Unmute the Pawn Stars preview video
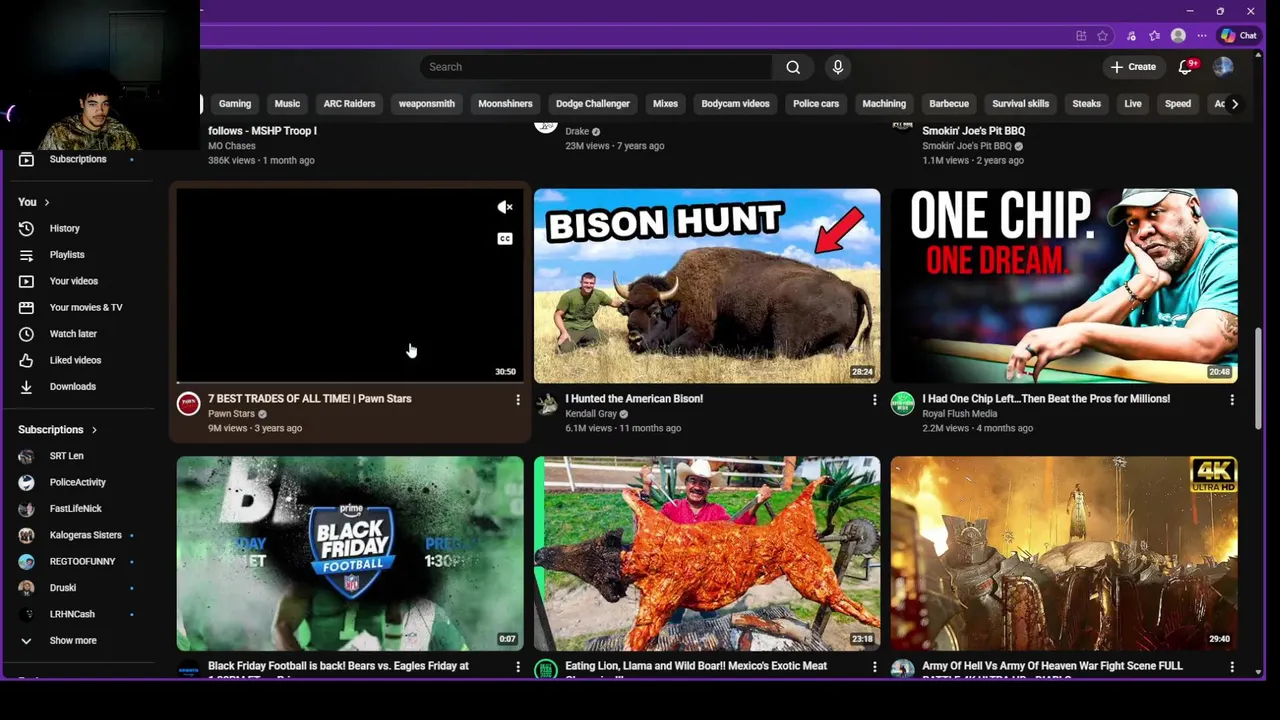The width and height of the screenshot is (1280, 720). [505, 207]
